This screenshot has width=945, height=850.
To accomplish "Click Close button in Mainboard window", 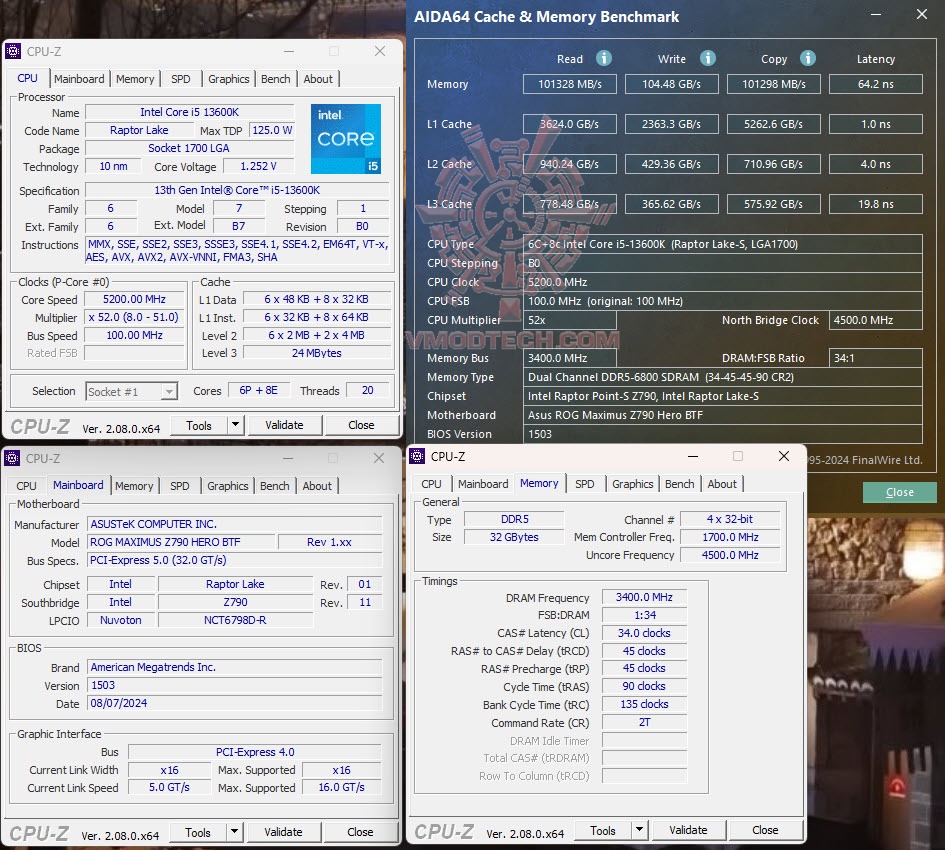I will 360,832.
